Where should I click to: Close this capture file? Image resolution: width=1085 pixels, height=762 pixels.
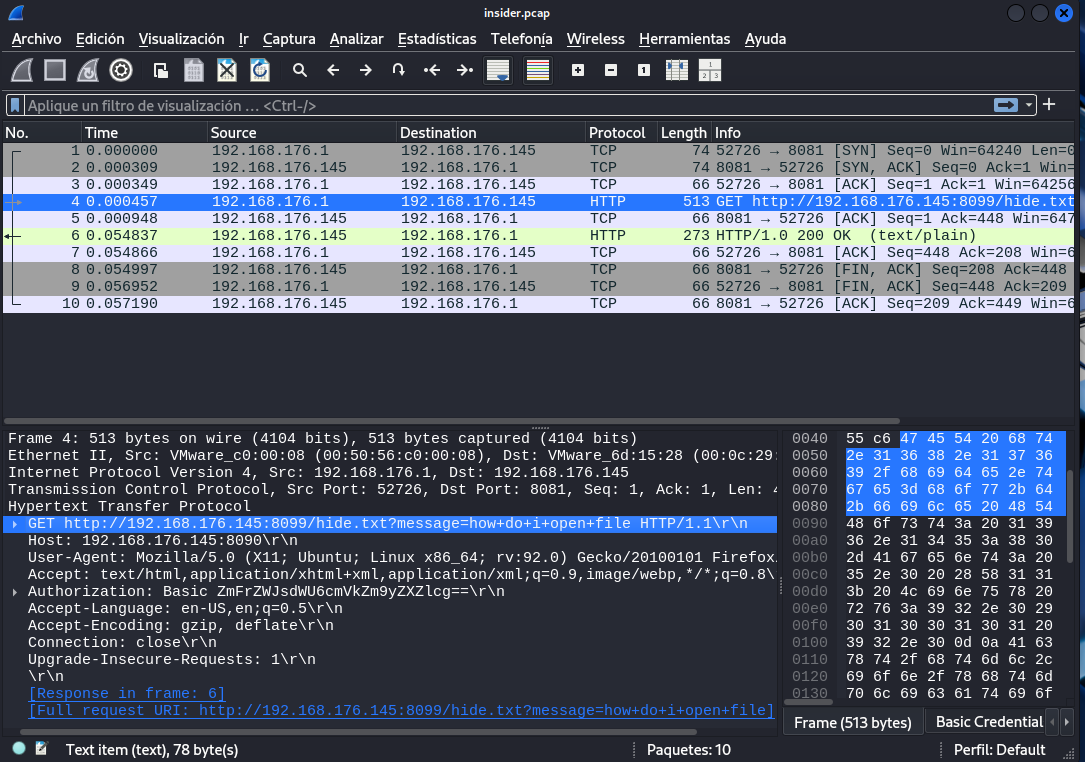click(227, 70)
